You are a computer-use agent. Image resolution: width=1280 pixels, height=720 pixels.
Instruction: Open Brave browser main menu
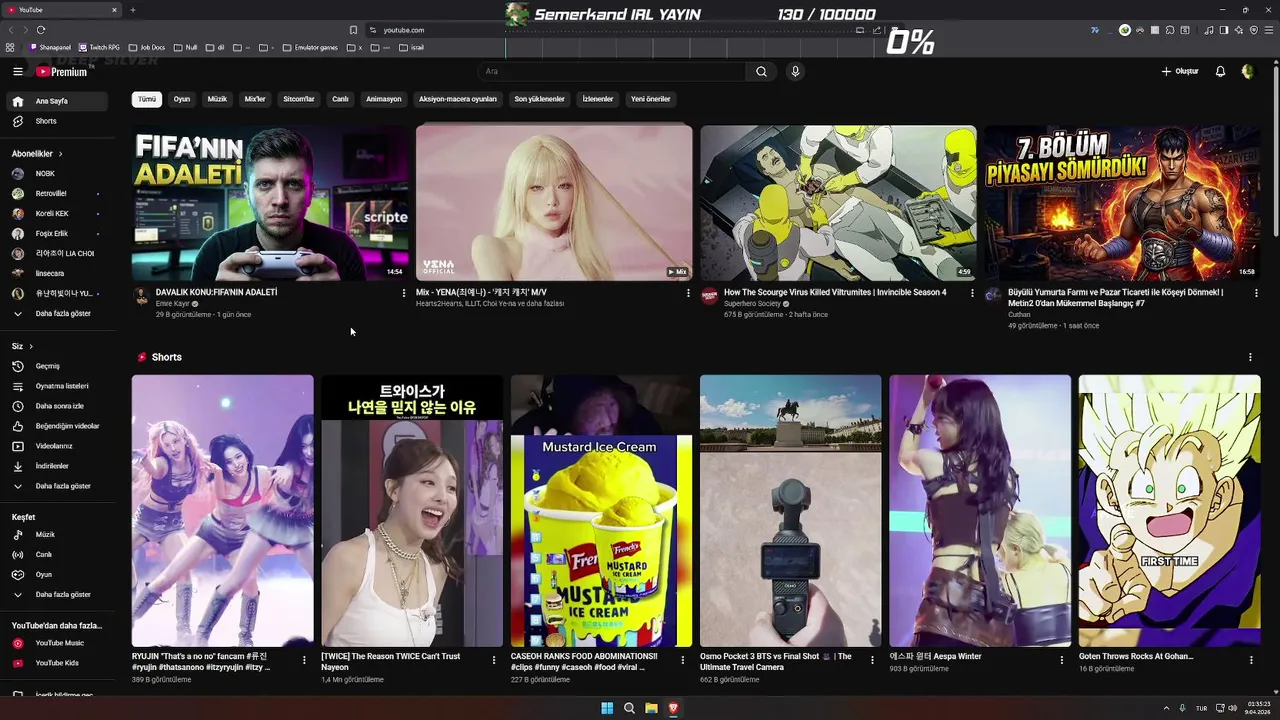1268,30
